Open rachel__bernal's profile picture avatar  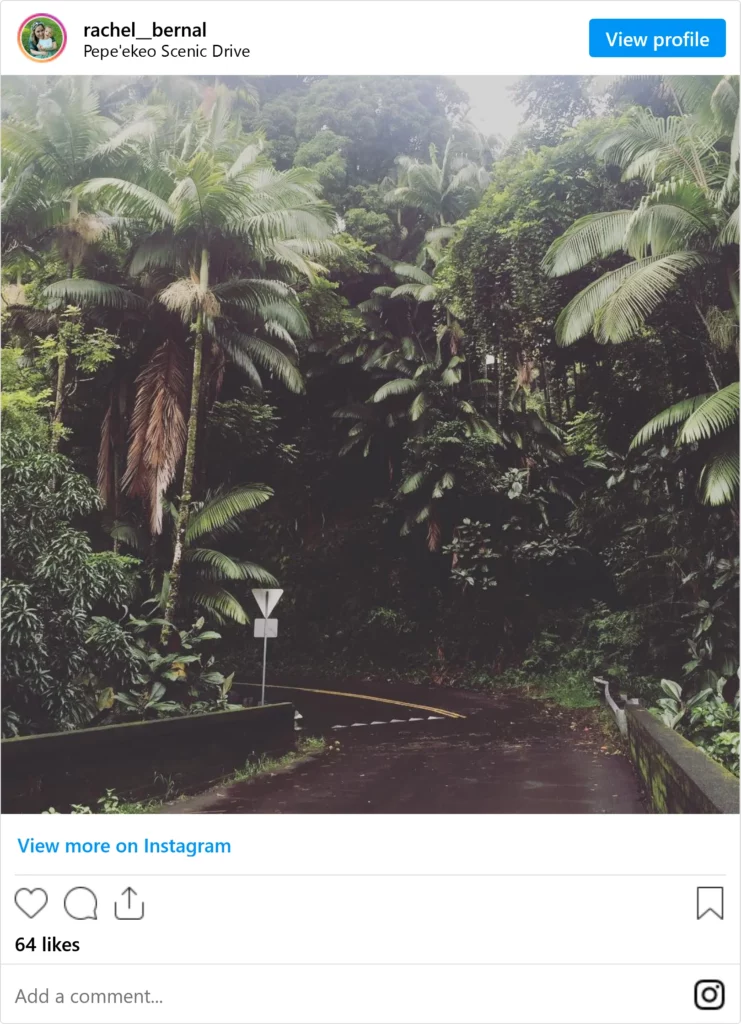click(42, 38)
